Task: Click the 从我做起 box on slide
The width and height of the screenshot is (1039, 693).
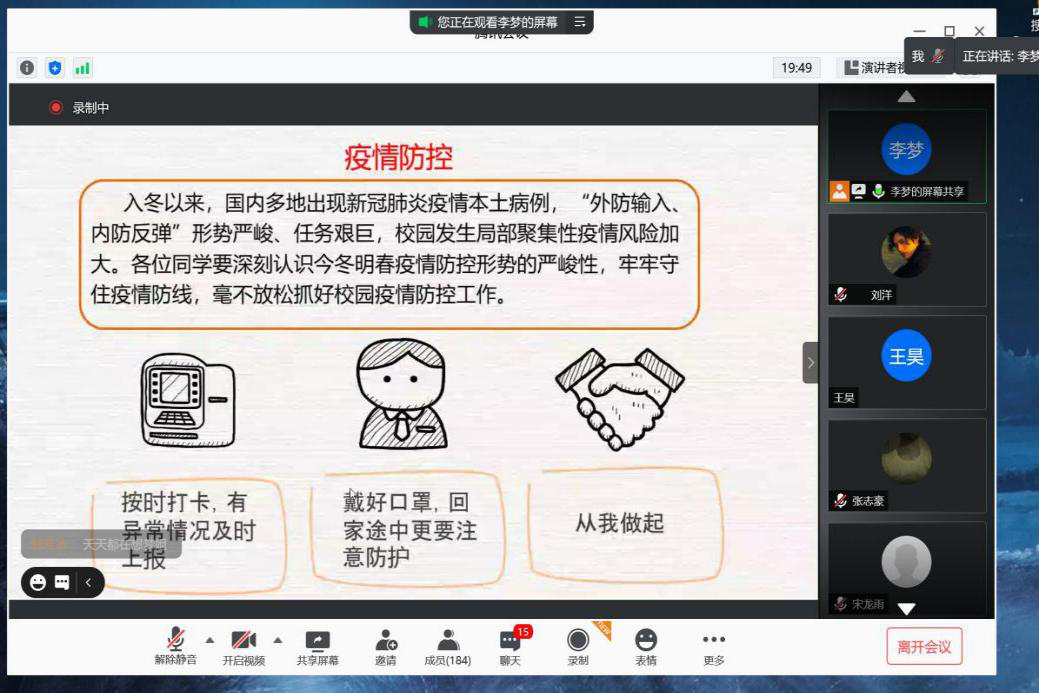Action: pos(624,524)
